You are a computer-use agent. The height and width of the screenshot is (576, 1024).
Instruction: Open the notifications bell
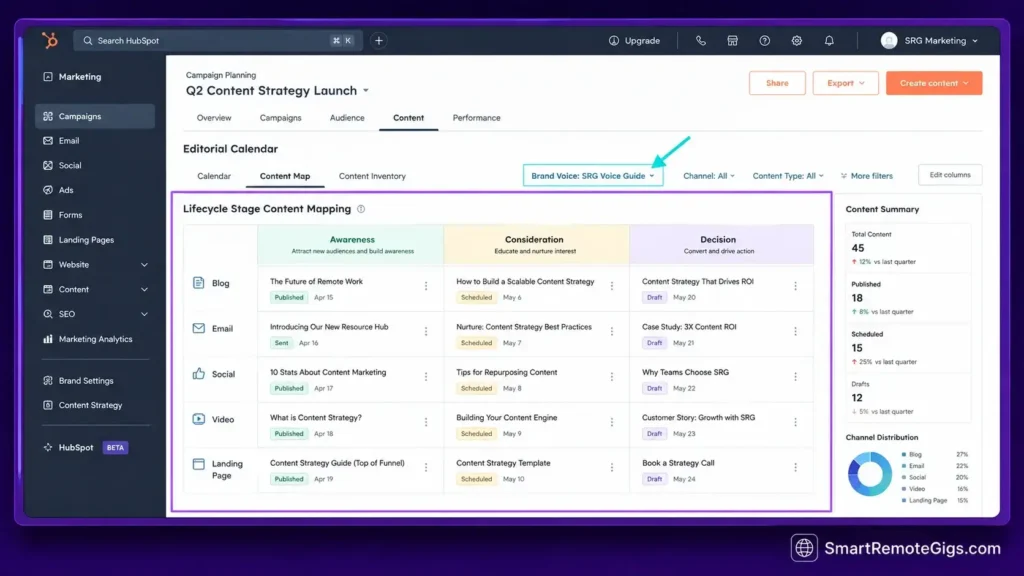point(829,40)
